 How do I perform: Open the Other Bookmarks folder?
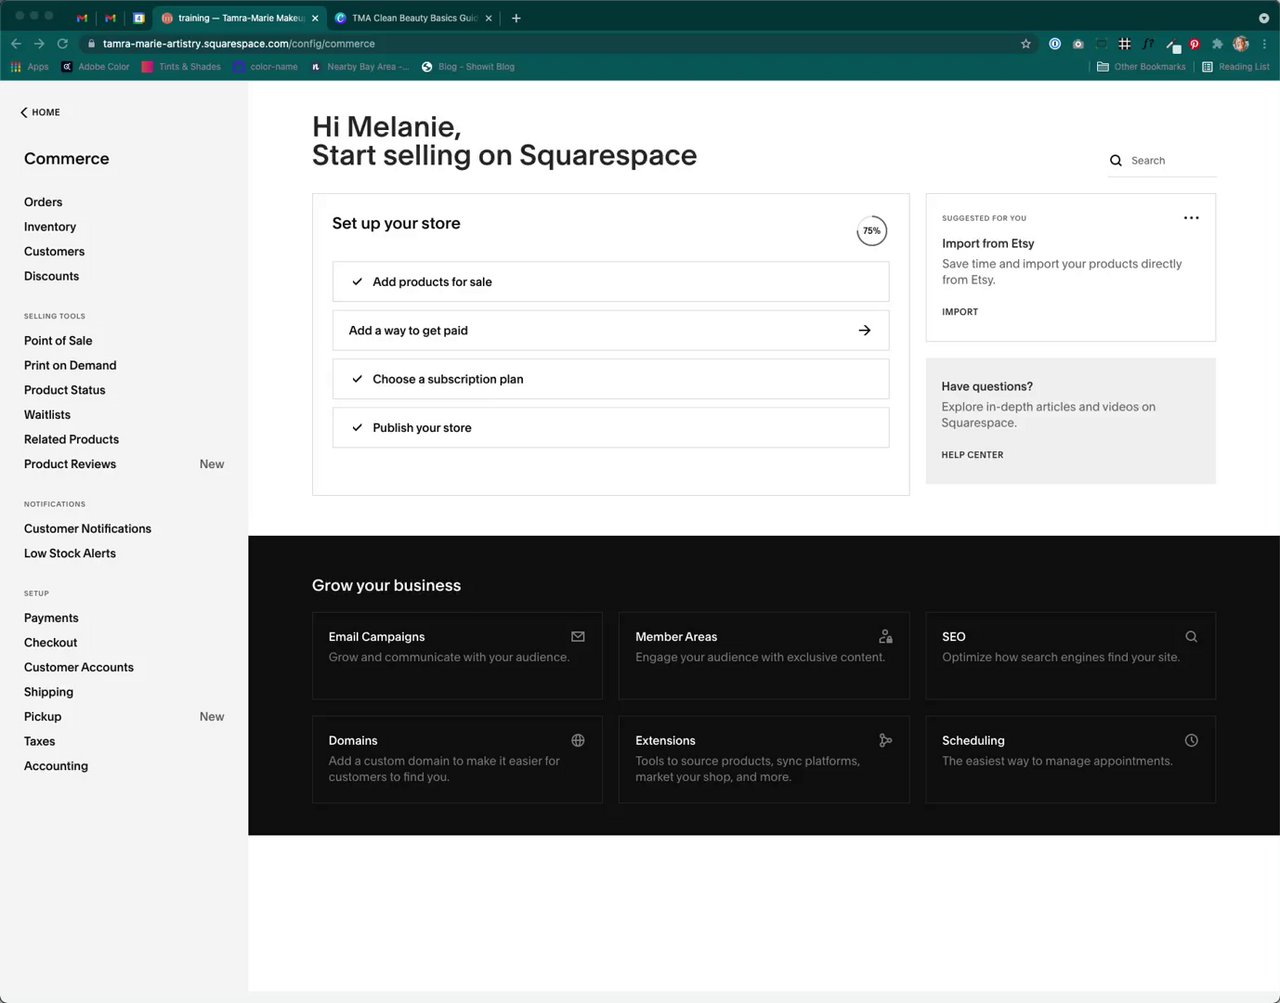(x=1141, y=67)
